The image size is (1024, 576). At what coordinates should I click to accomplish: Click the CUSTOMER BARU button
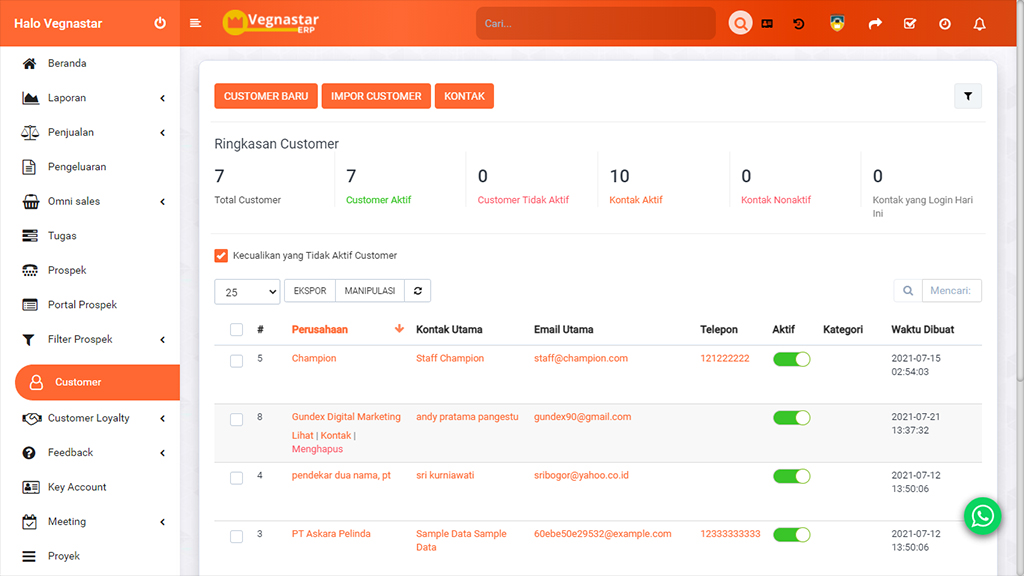pyautogui.click(x=266, y=96)
